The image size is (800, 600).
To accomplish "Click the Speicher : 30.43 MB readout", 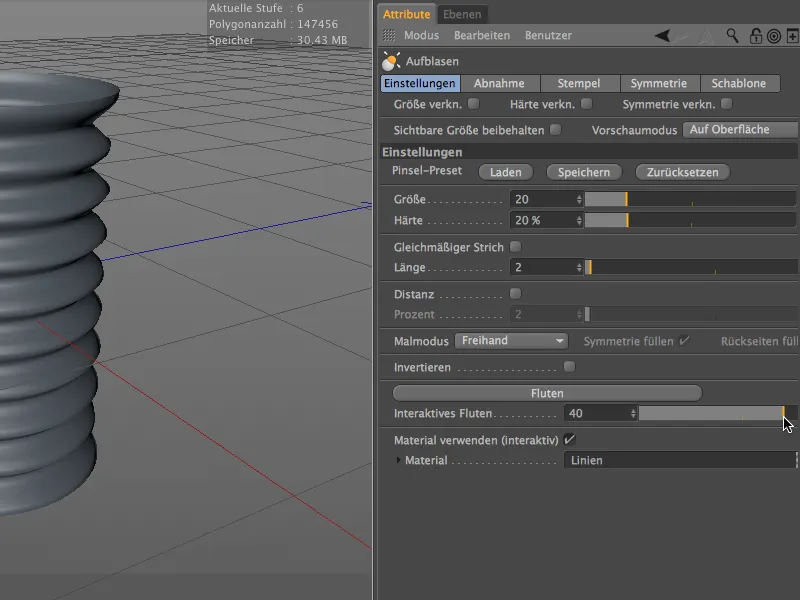I will coord(278,40).
